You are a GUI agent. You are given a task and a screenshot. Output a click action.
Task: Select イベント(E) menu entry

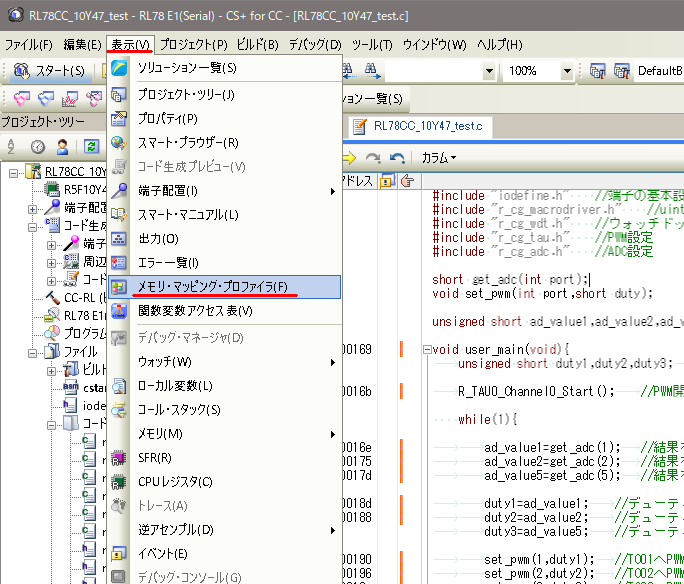(x=225, y=553)
